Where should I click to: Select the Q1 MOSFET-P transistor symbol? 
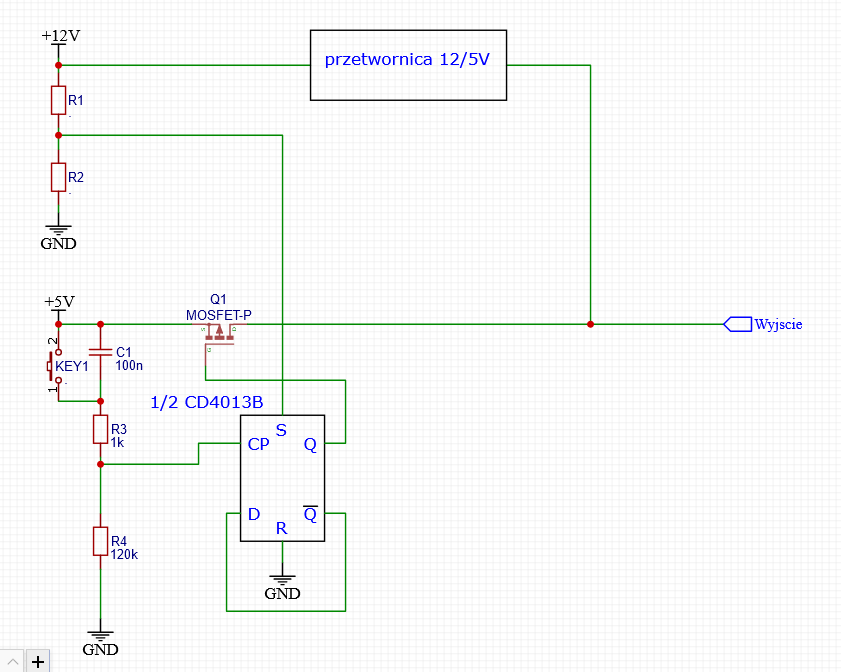point(219,335)
